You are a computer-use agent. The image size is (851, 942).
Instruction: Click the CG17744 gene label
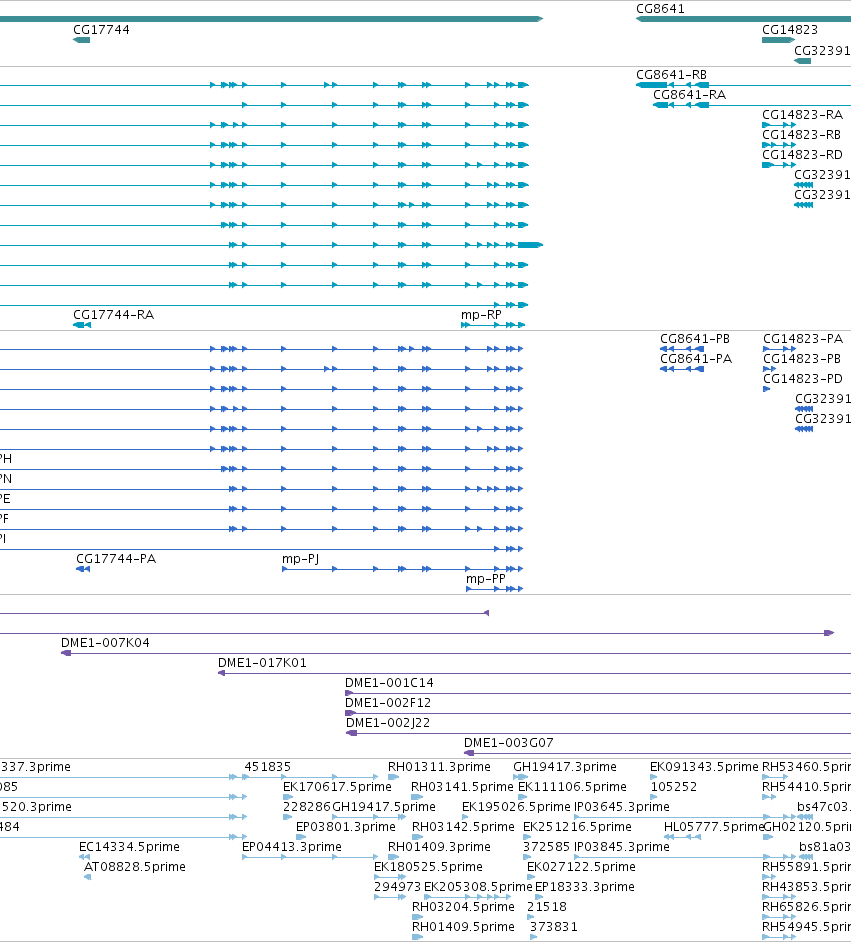[x=101, y=30]
